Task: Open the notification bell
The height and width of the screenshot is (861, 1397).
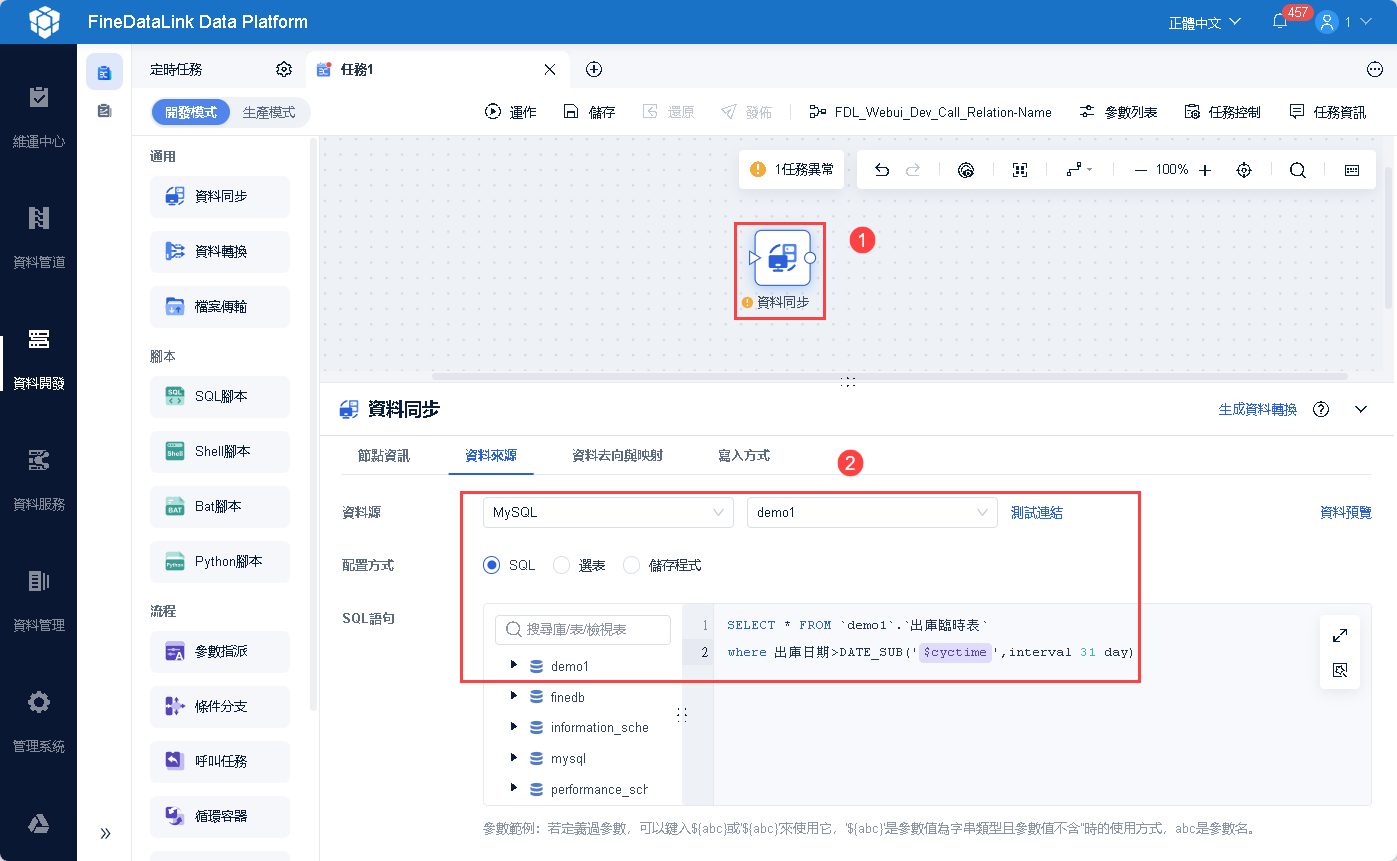Action: tap(1280, 21)
